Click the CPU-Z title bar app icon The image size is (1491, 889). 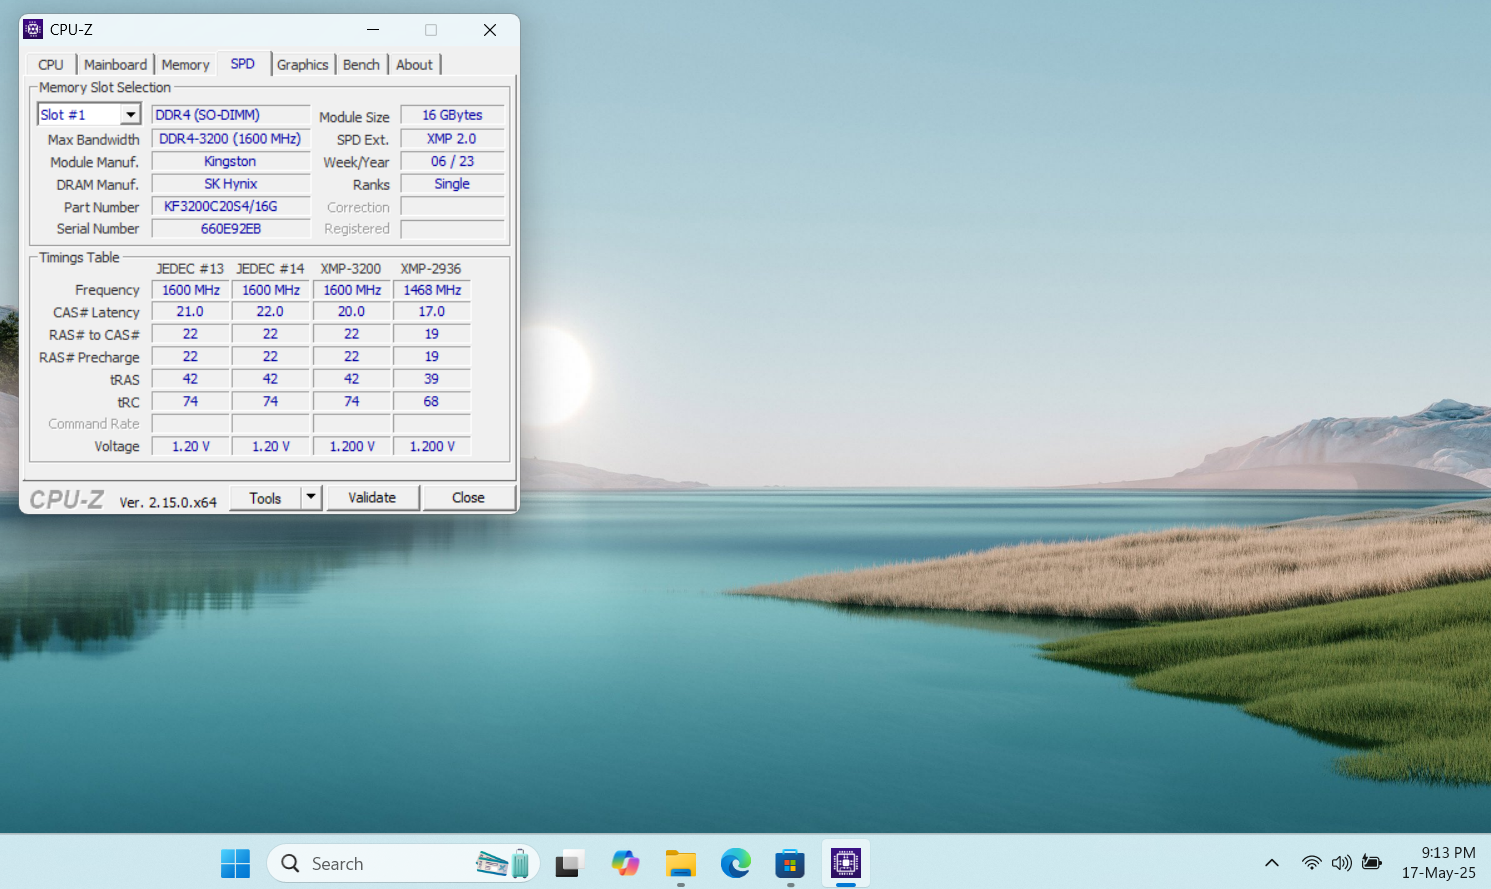(33, 29)
